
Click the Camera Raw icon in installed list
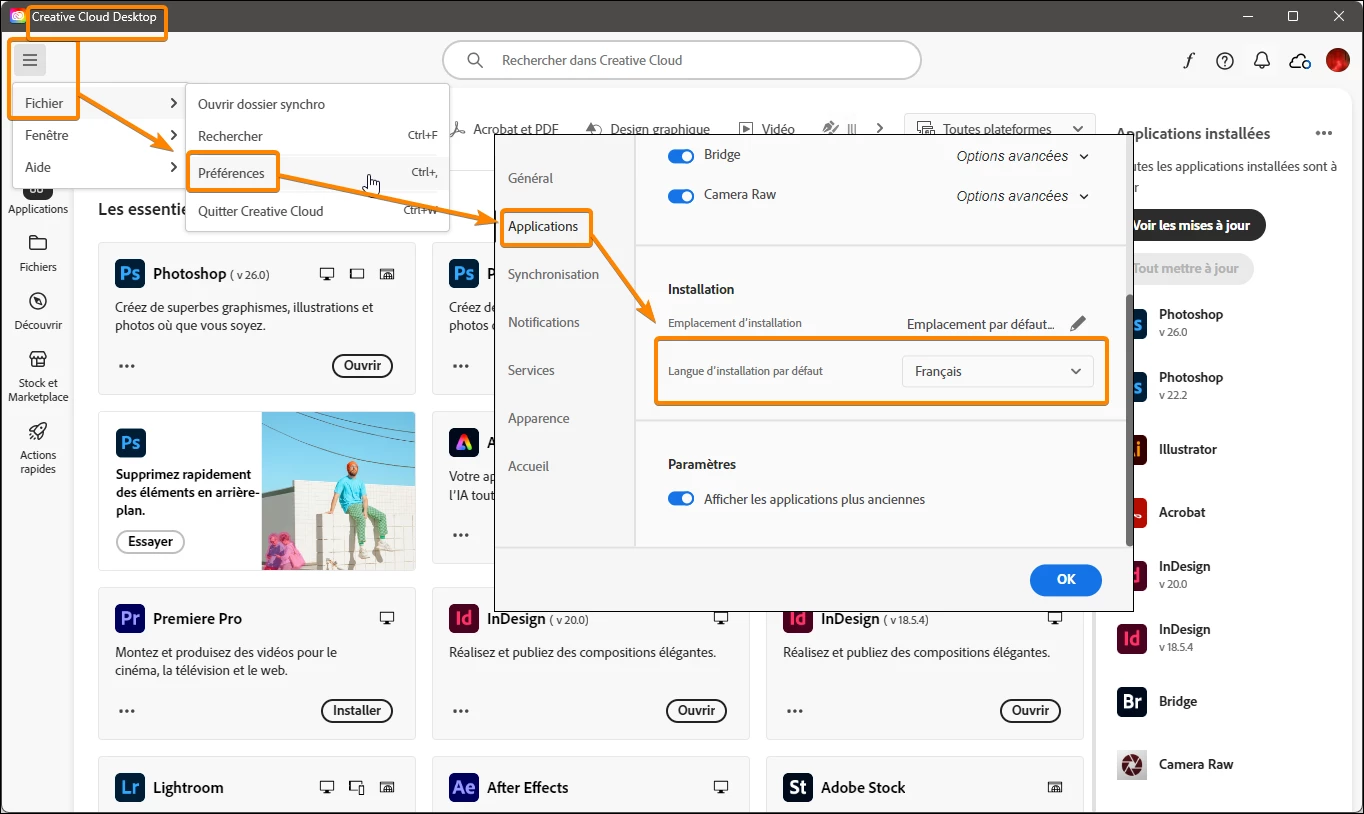pyautogui.click(x=1132, y=765)
